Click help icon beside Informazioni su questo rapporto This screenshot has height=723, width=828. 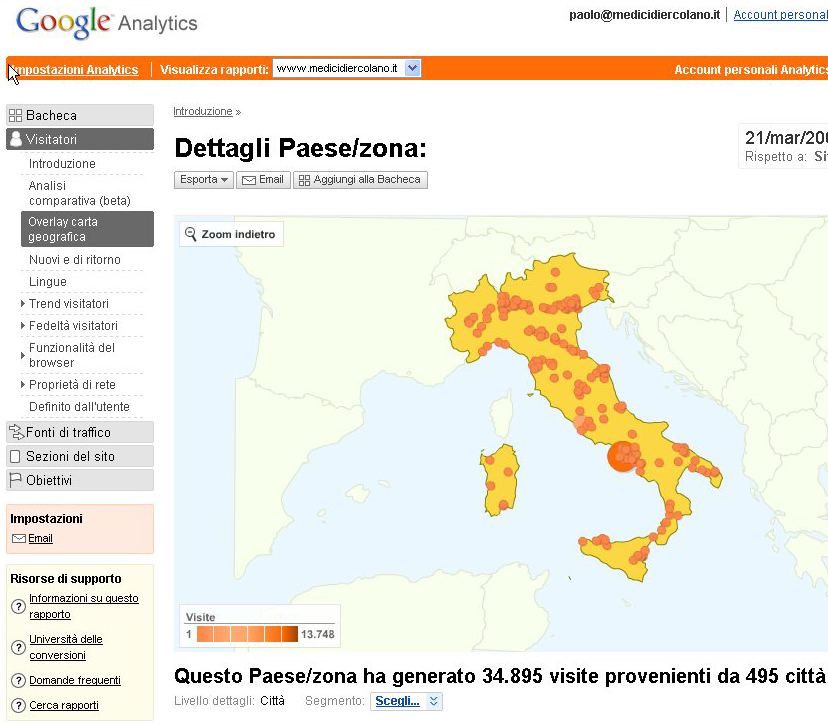coord(18,606)
